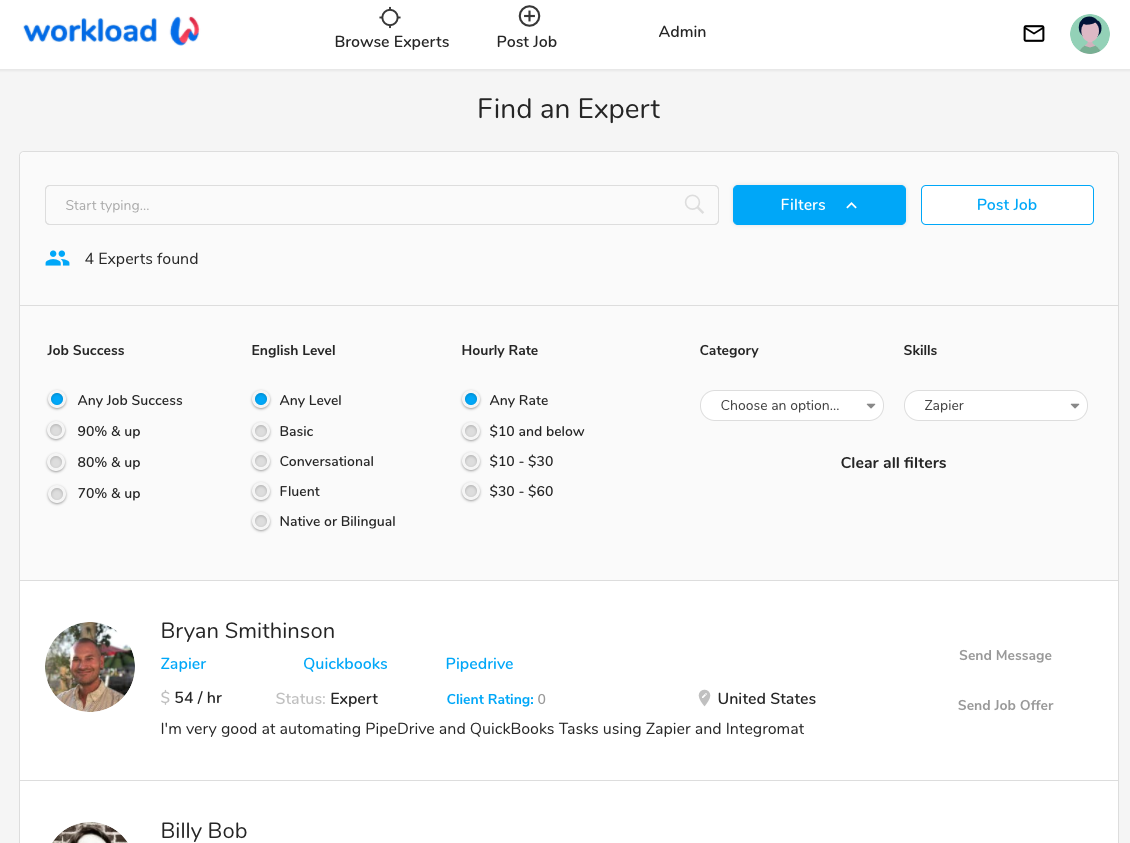Click the search magnifier icon
This screenshot has width=1130, height=843.
(x=694, y=205)
